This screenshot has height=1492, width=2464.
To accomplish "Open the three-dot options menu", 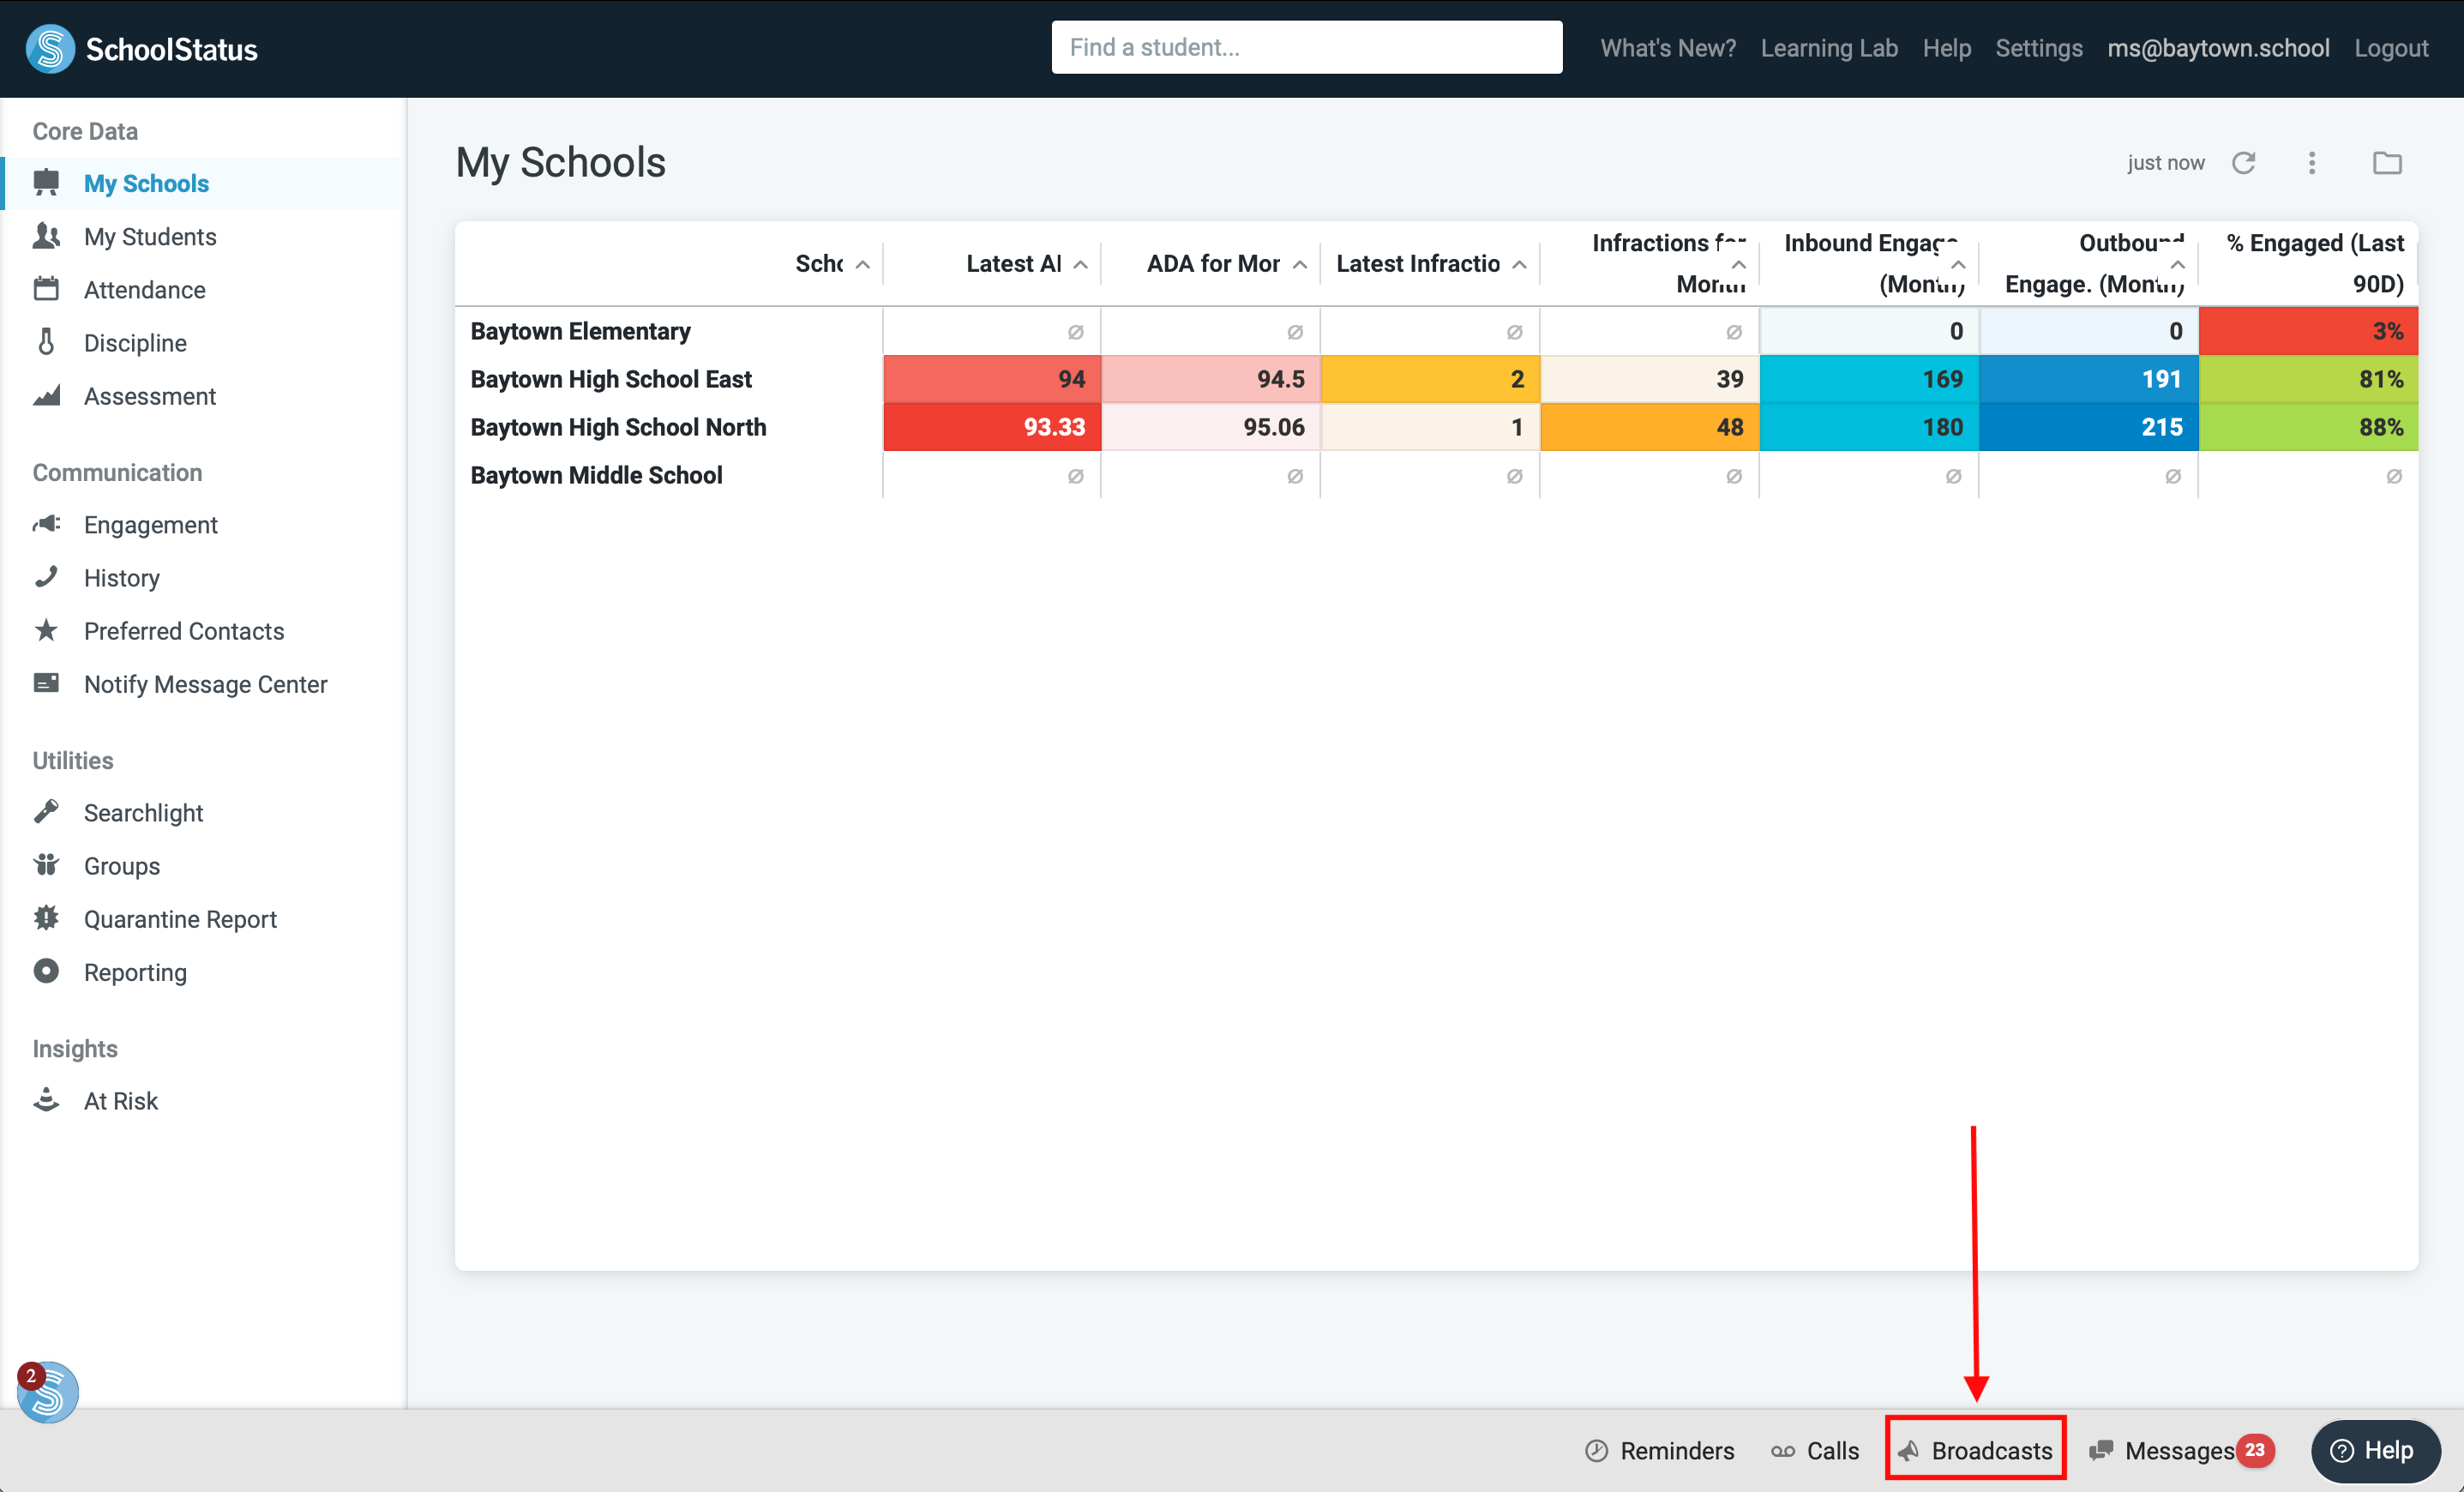I will coord(2311,163).
